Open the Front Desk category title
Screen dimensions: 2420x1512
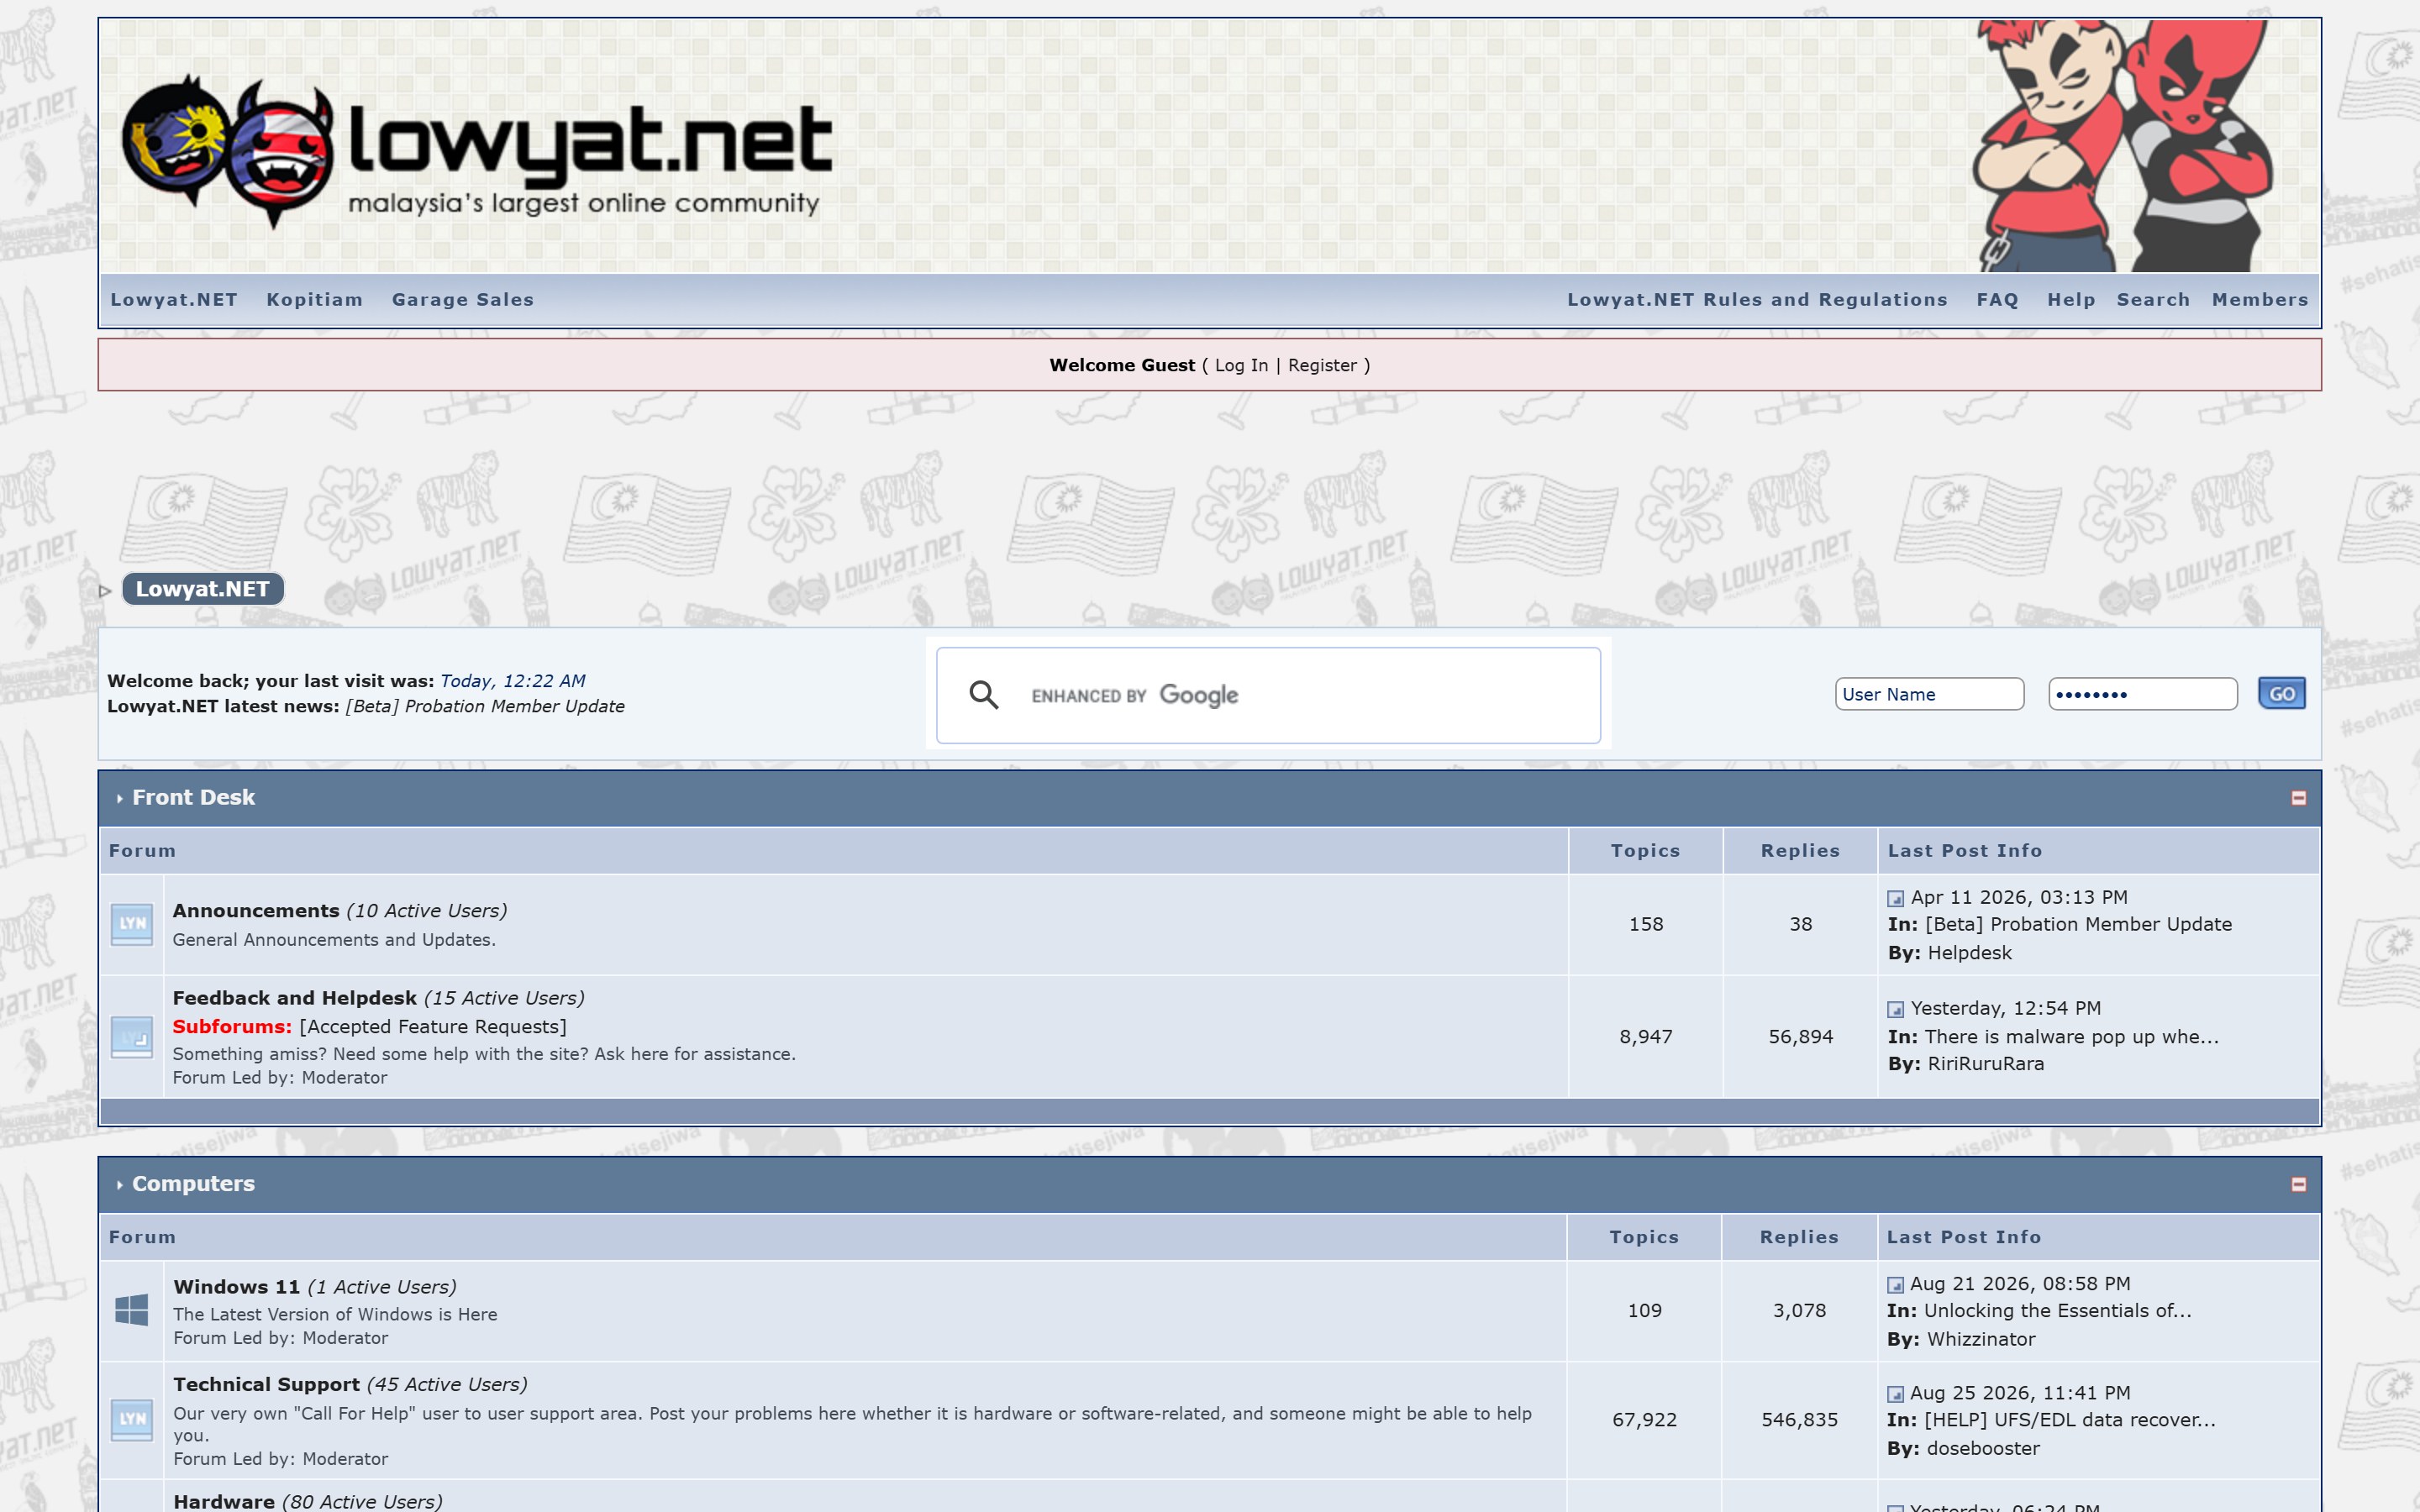194,798
